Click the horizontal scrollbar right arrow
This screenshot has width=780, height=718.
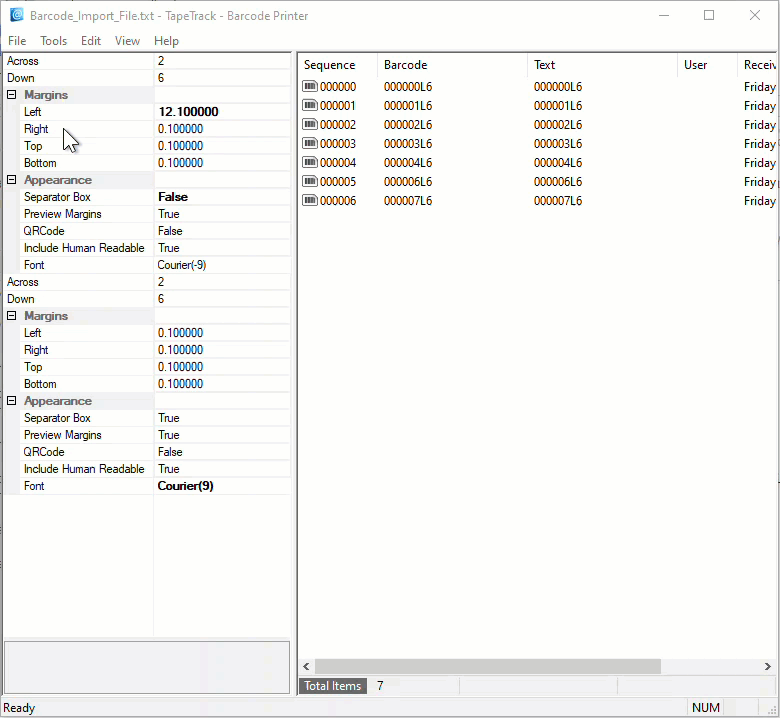tap(768, 666)
